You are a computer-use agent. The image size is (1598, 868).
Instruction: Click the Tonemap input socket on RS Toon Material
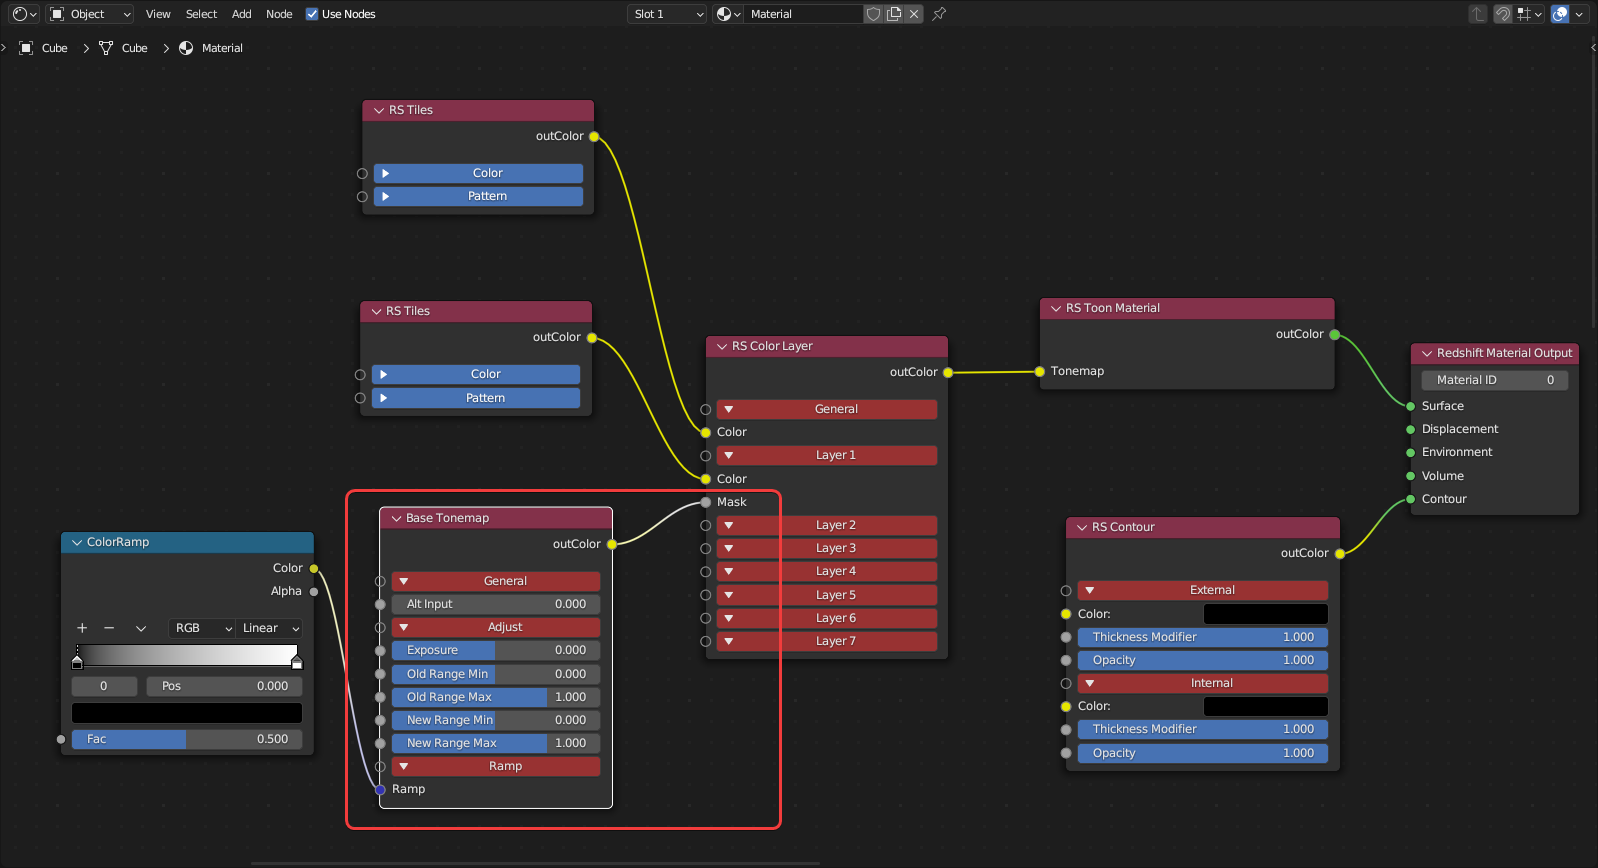(x=1040, y=371)
